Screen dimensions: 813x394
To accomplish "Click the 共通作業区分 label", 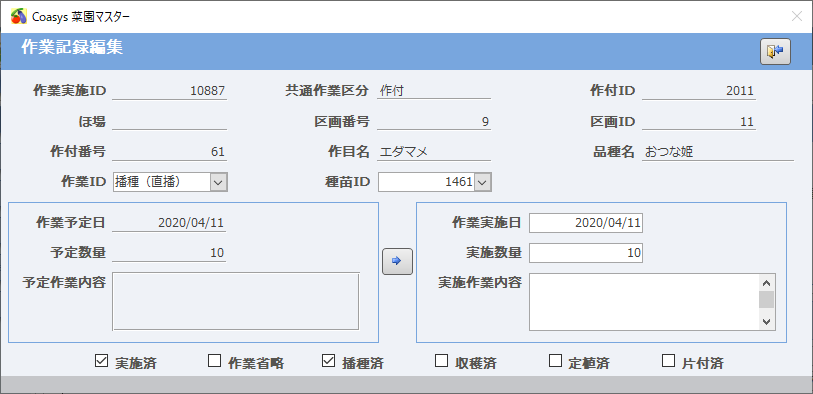I will pyautogui.click(x=327, y=91).
